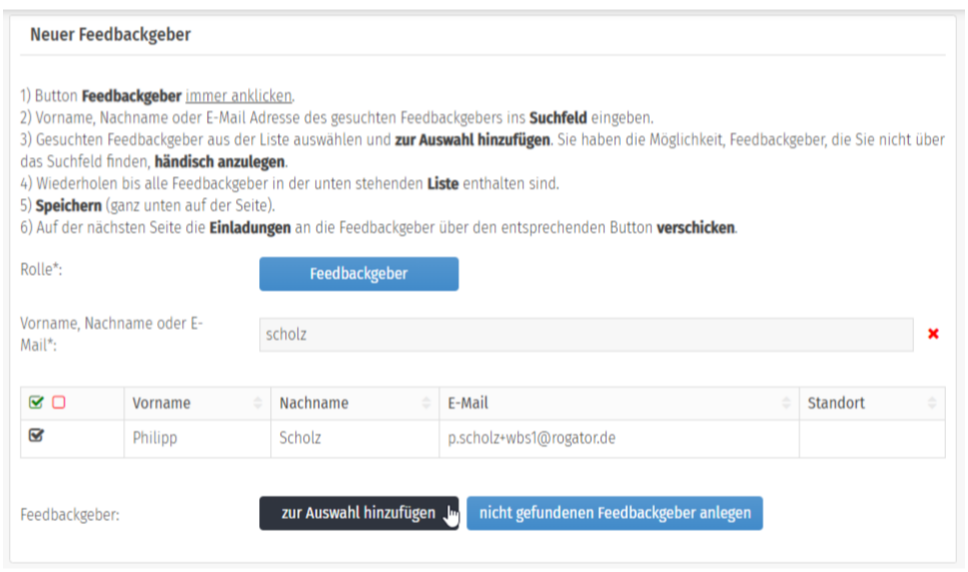Deselect all rows via red square icon
Viewport: 968px width, 572px height.
[58, 403]
